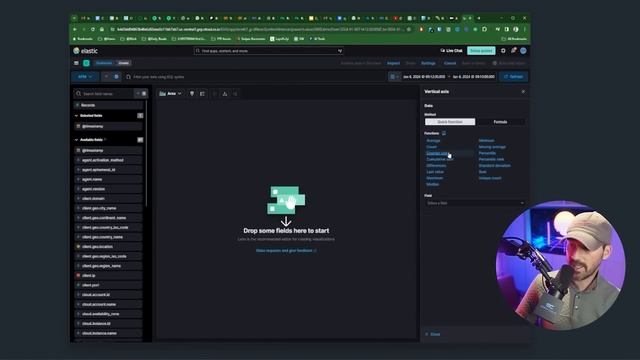Viewport: 640px width, 360px height.
Task: Click the green space avatar icon
Action: [x=86, y=63]
